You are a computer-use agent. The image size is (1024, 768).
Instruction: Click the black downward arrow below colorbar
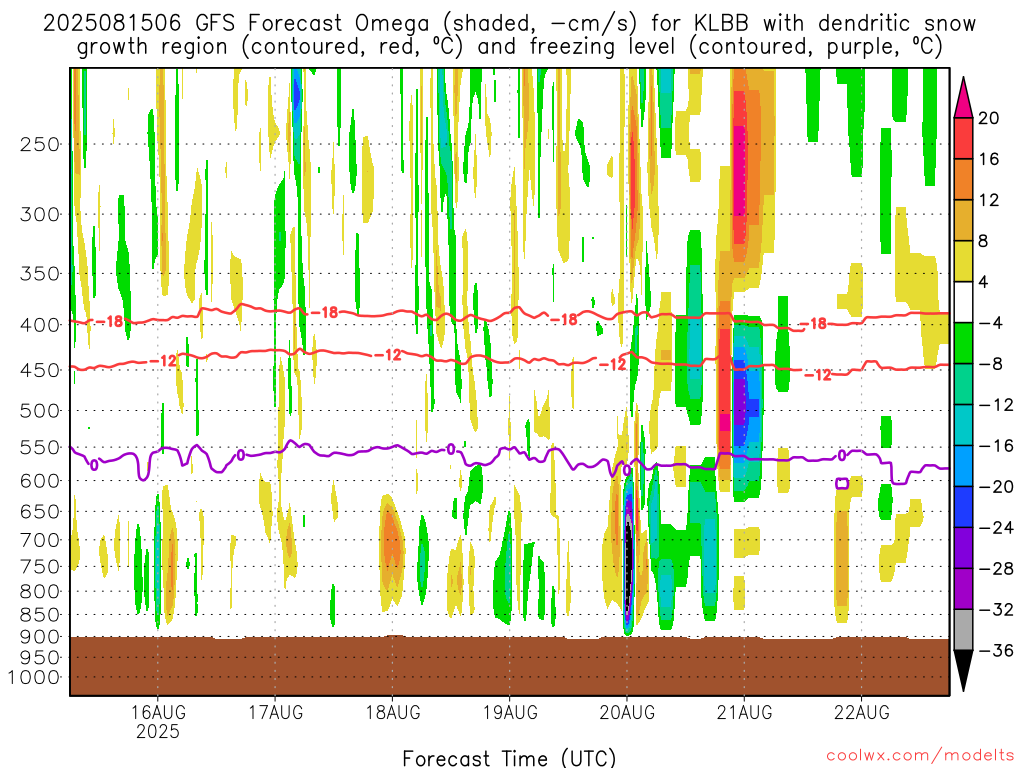point(963,670)
